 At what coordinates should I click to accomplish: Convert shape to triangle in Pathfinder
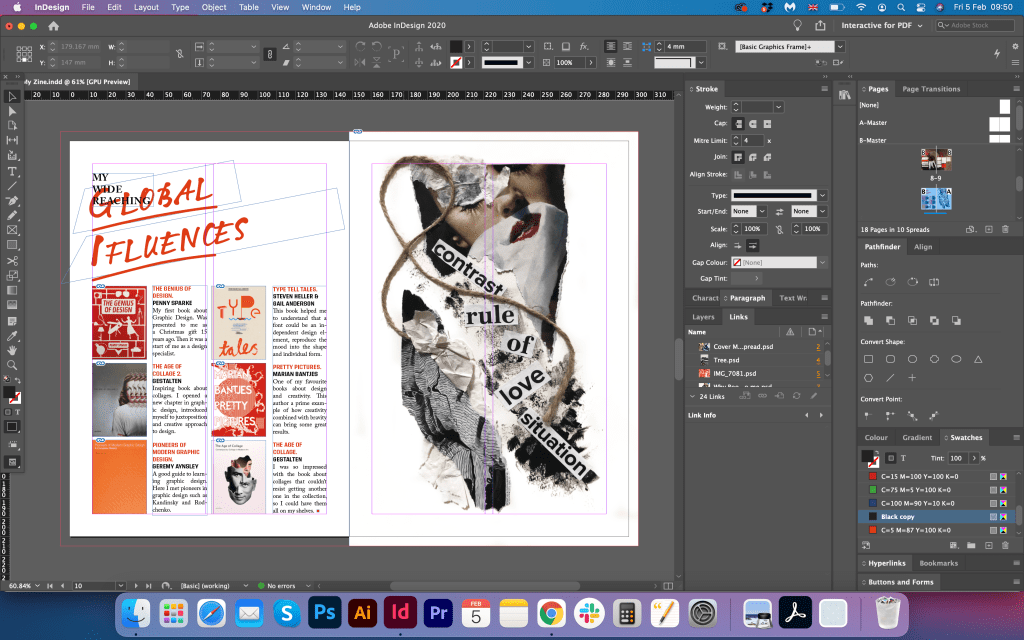point(977,359)
